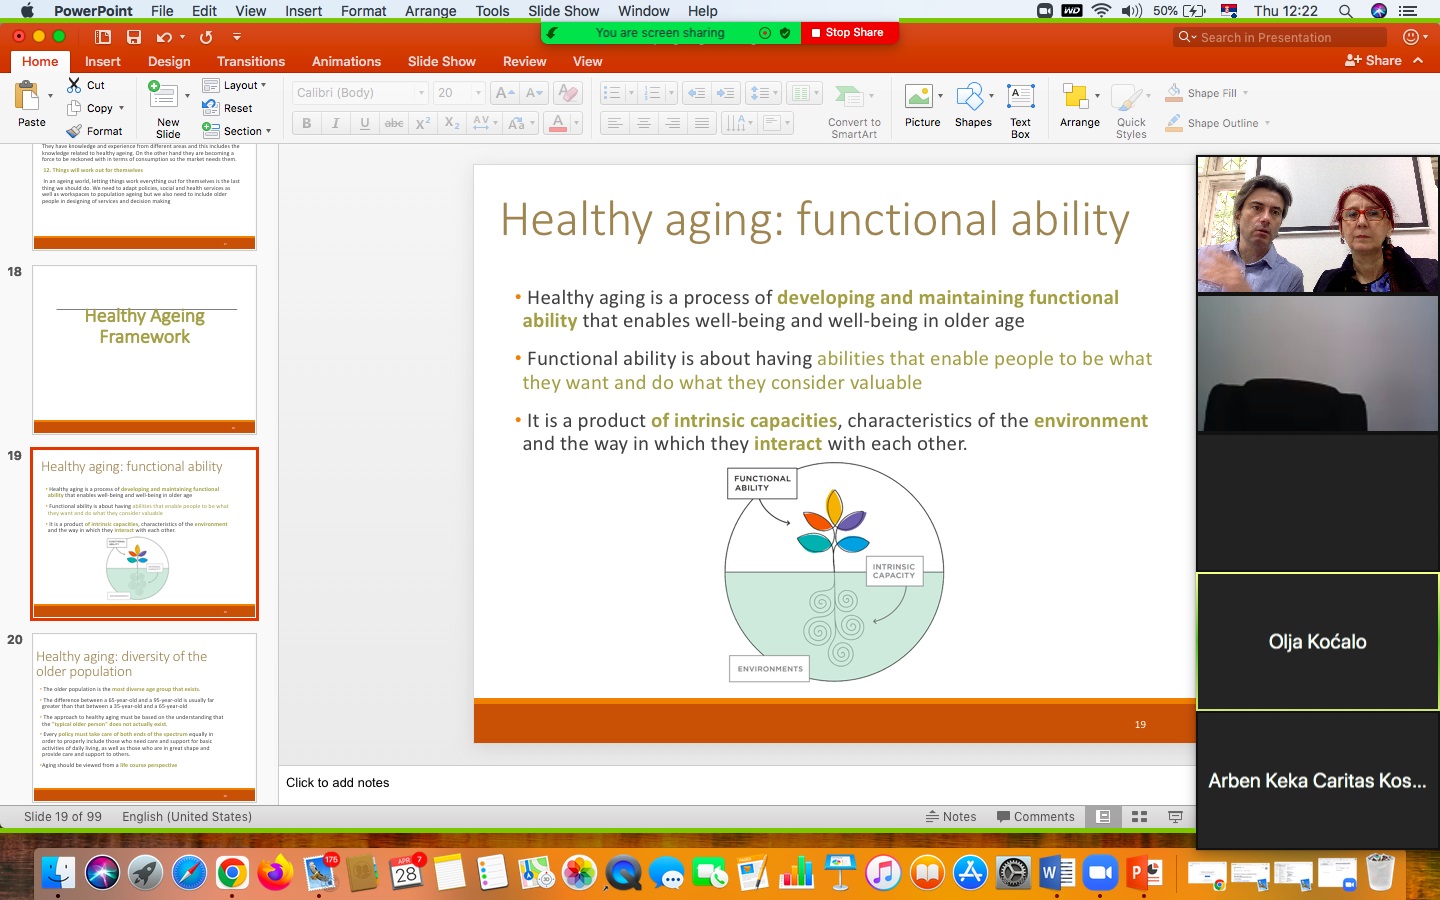Increase font size with the A-up icon
Image resolution: width=1440 pixels, height=900 pixels.
tap(505, 93)
